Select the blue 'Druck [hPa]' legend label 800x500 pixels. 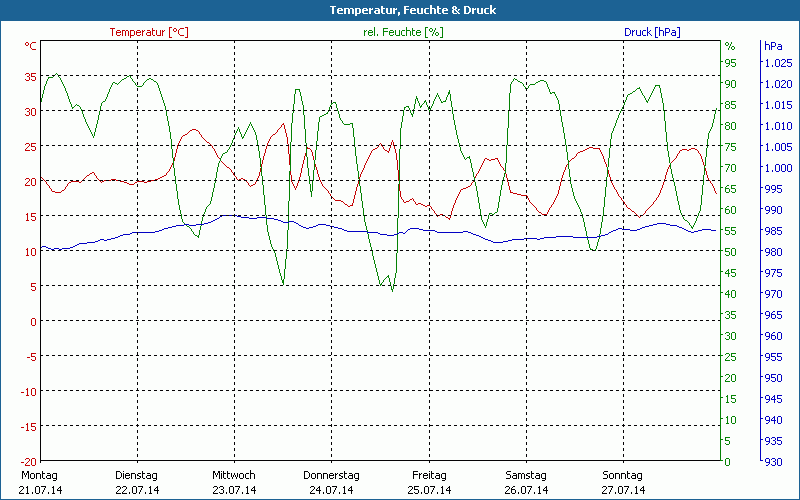point(652,32)
